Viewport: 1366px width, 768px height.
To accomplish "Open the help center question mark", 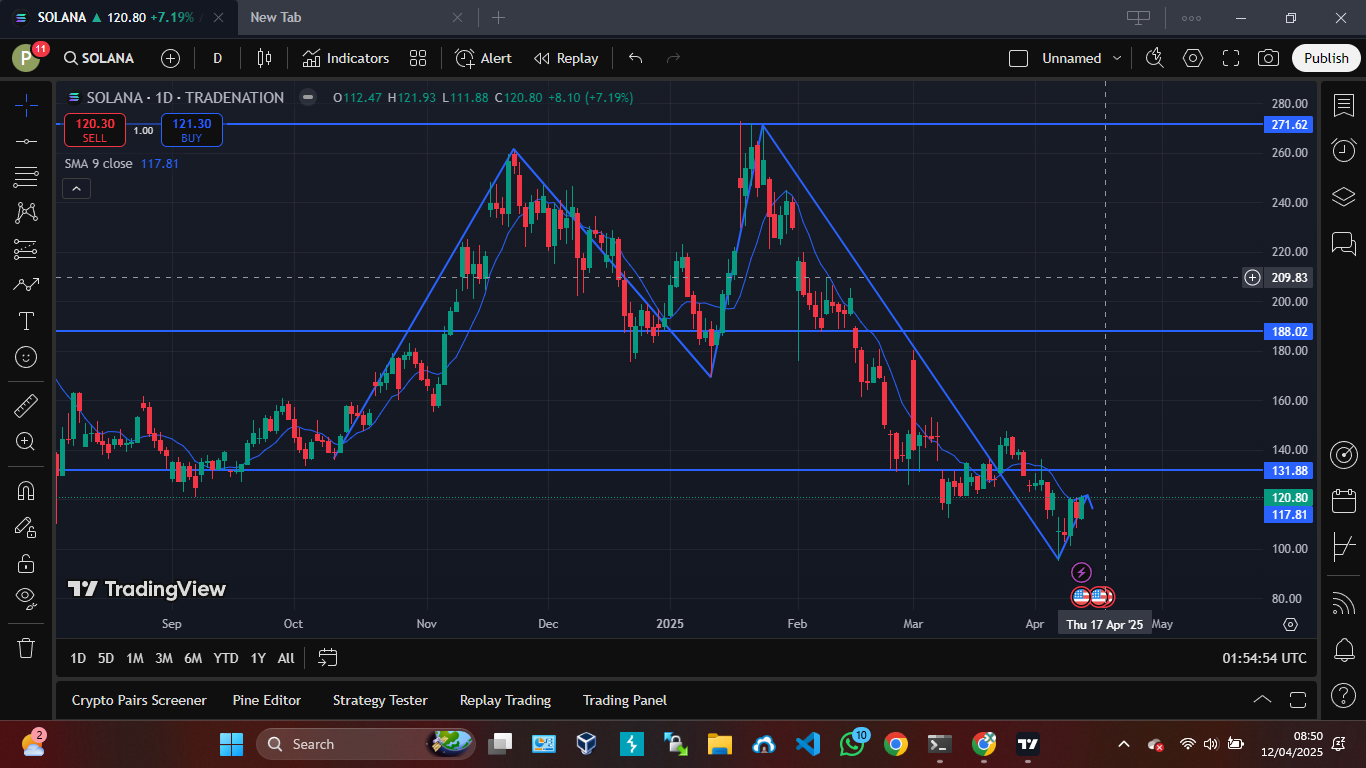I will [1344, 695].
